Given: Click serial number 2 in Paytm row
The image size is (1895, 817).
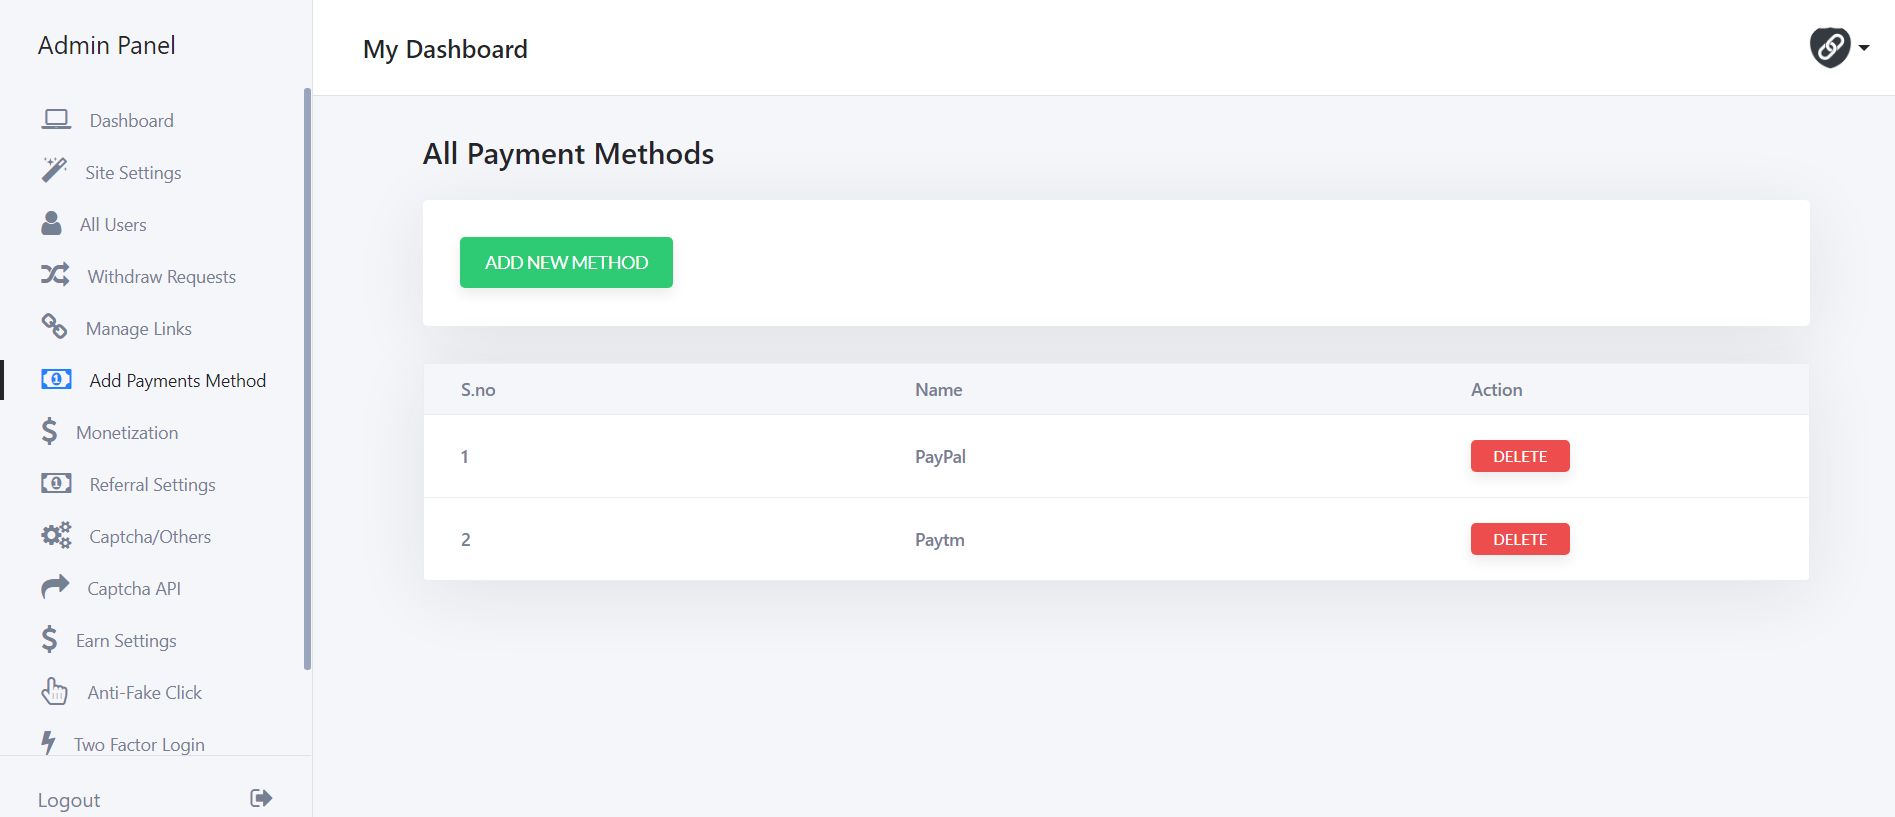Looking at the screenshot, I should pyautogui.click(x=466, y=540).
